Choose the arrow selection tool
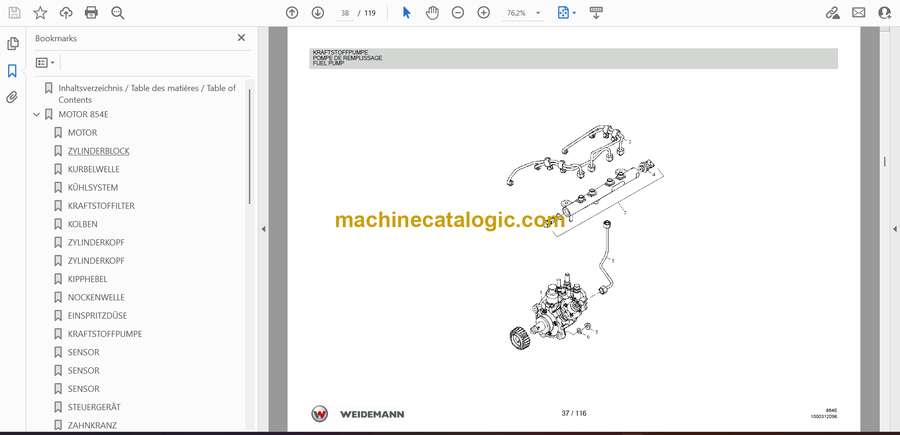The width and height of the screenshot is (900, 435). (406, 13)
